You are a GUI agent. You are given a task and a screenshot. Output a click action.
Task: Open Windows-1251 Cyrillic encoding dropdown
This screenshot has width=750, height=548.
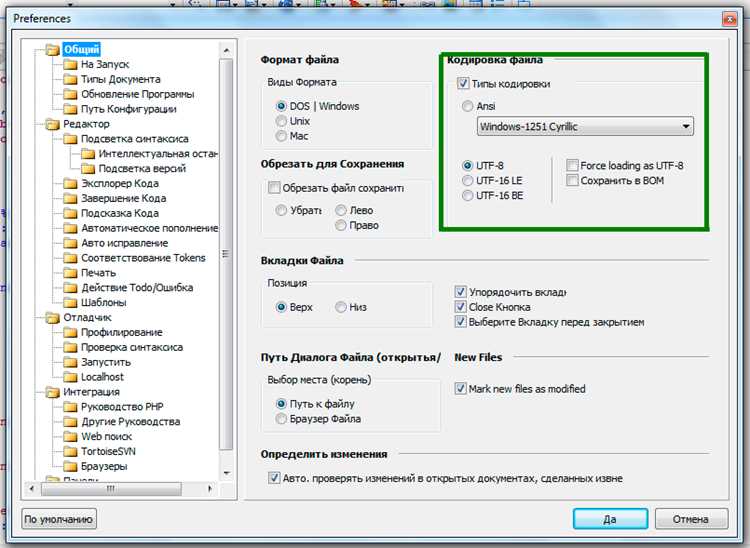tap(585, 126)
